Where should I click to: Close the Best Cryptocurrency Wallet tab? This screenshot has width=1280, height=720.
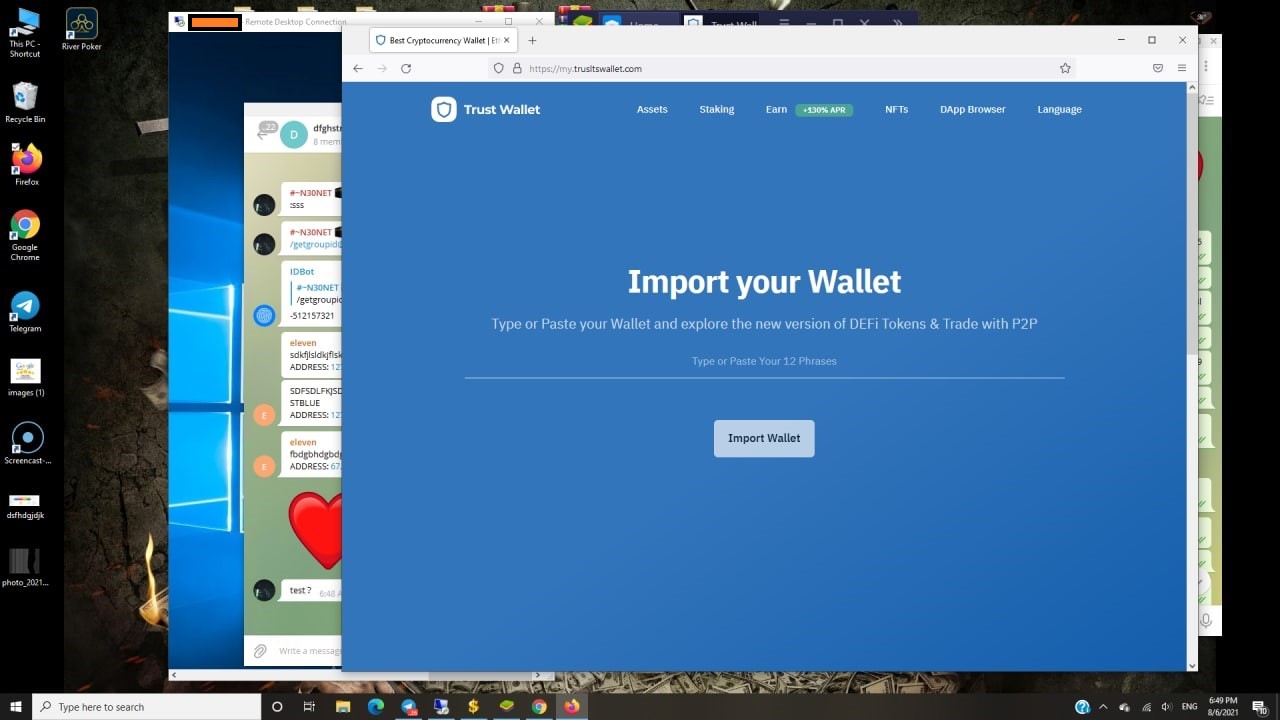pos(507,40)
